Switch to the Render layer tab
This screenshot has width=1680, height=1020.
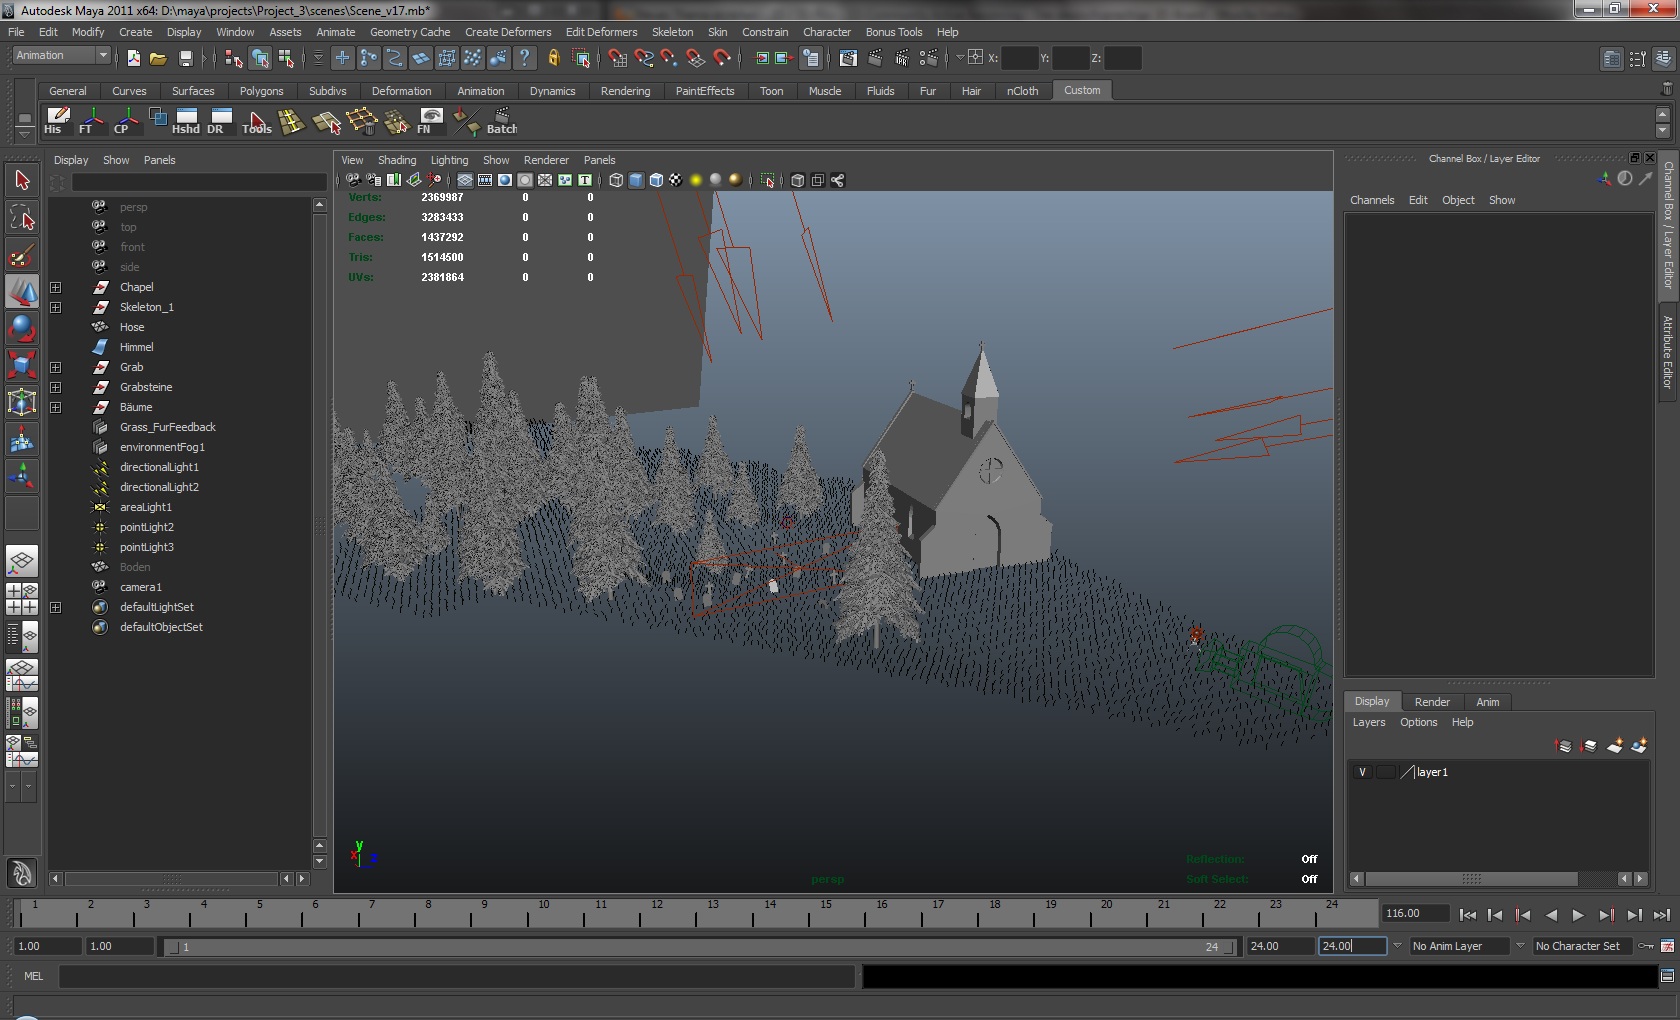(x=1432, y=702)
